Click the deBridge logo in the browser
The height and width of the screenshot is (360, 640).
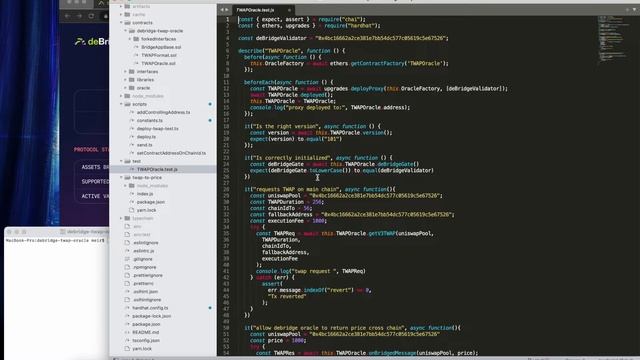92,42
